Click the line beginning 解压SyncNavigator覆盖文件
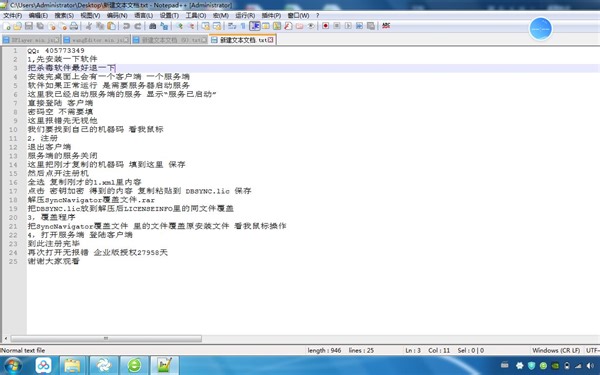The image size is (600, 375). coord(91,200)
